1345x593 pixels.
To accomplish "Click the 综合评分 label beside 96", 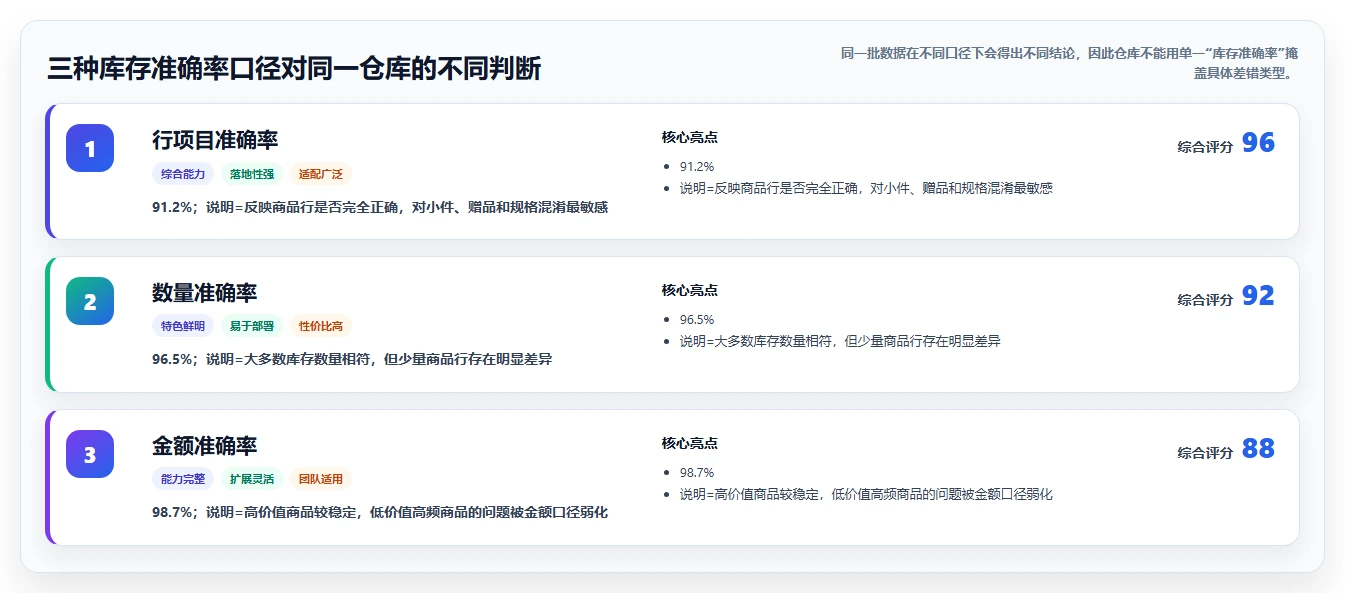I will tap(1205, 147).
